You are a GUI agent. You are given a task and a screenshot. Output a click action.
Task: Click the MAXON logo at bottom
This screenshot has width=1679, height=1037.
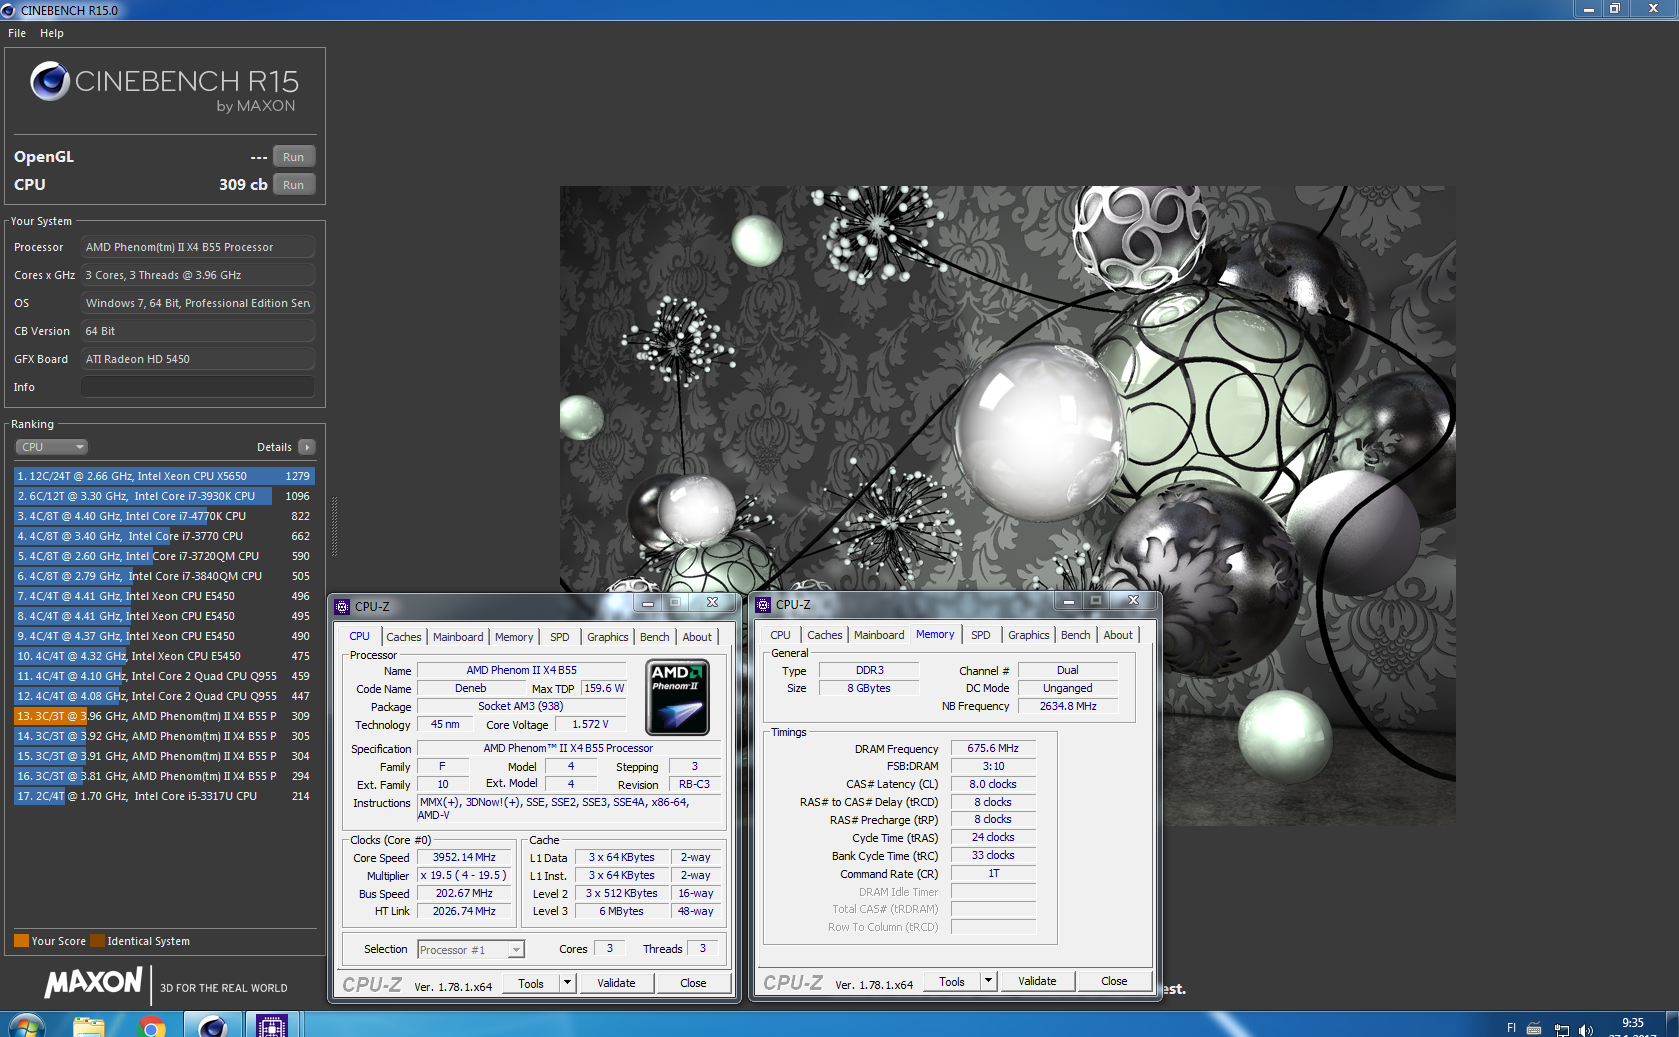pos(93,983)
